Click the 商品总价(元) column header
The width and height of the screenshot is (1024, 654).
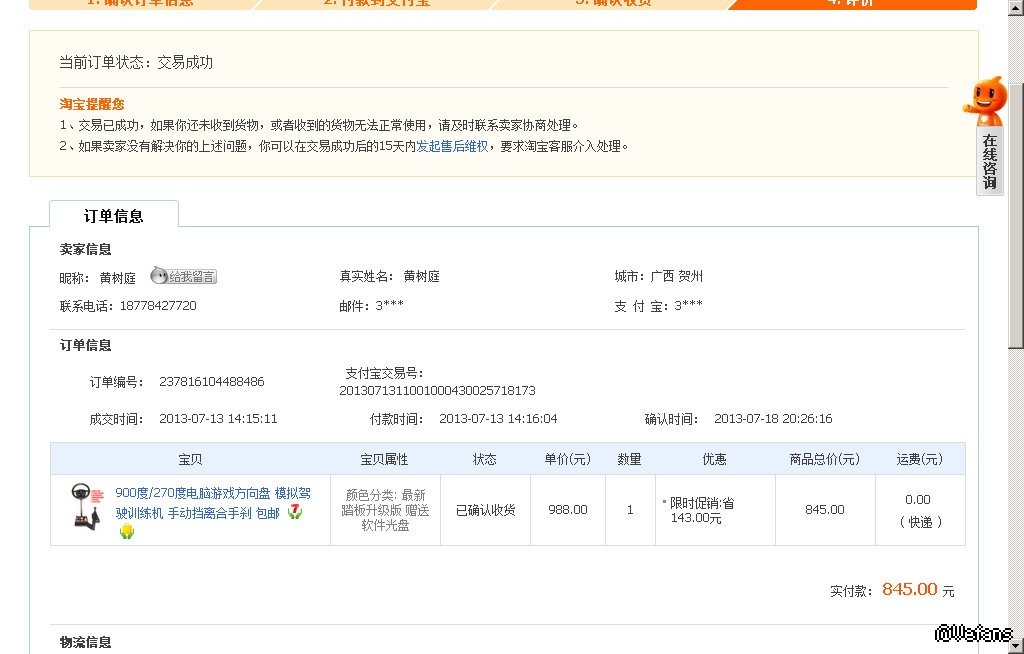(x=824, y=459)
